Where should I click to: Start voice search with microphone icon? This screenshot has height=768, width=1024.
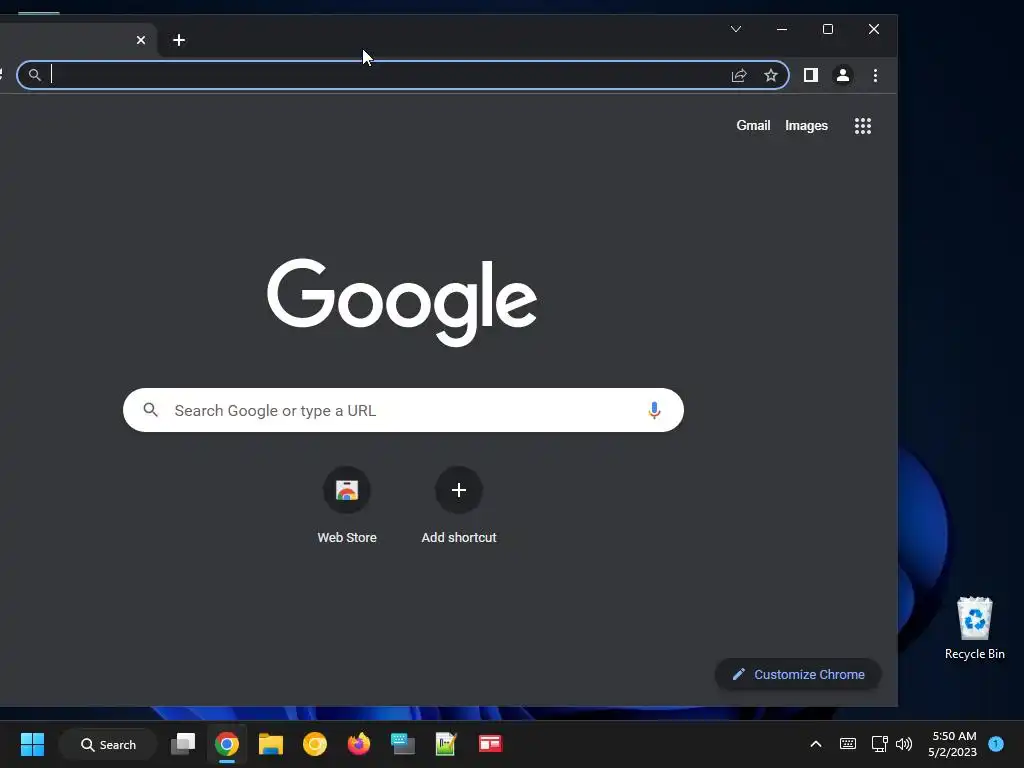[x=654, y=410]
